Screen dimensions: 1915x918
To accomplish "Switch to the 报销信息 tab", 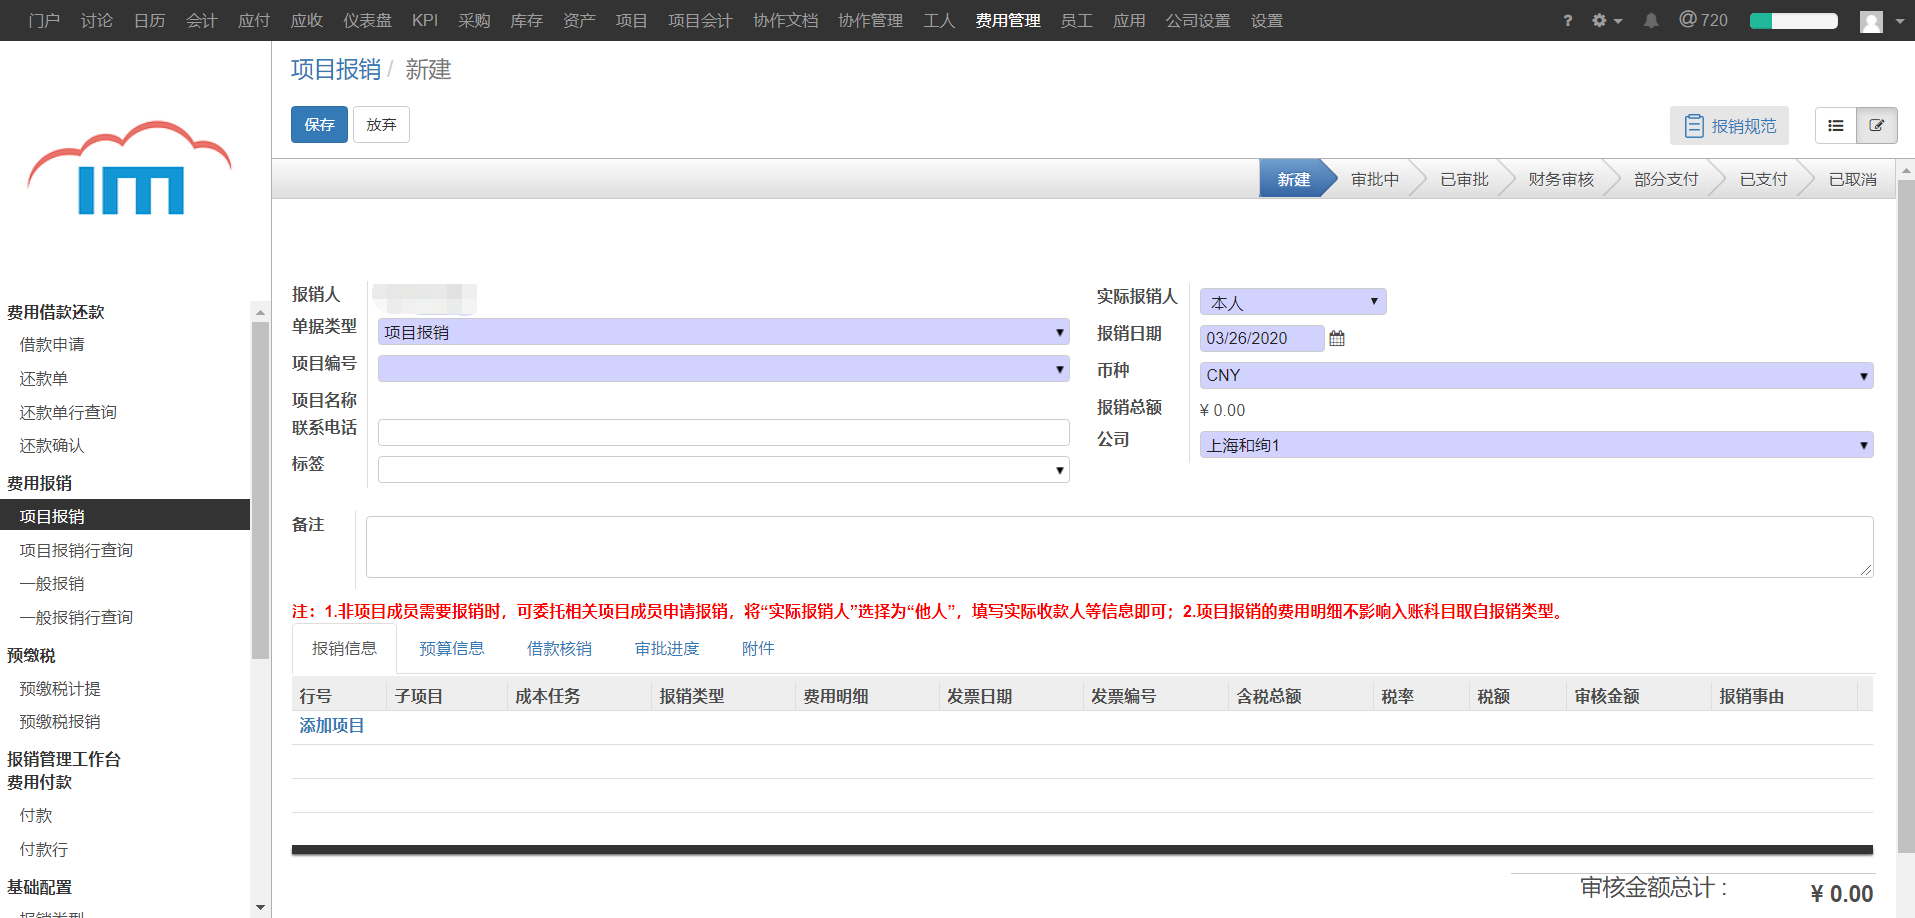I will 344,649.
